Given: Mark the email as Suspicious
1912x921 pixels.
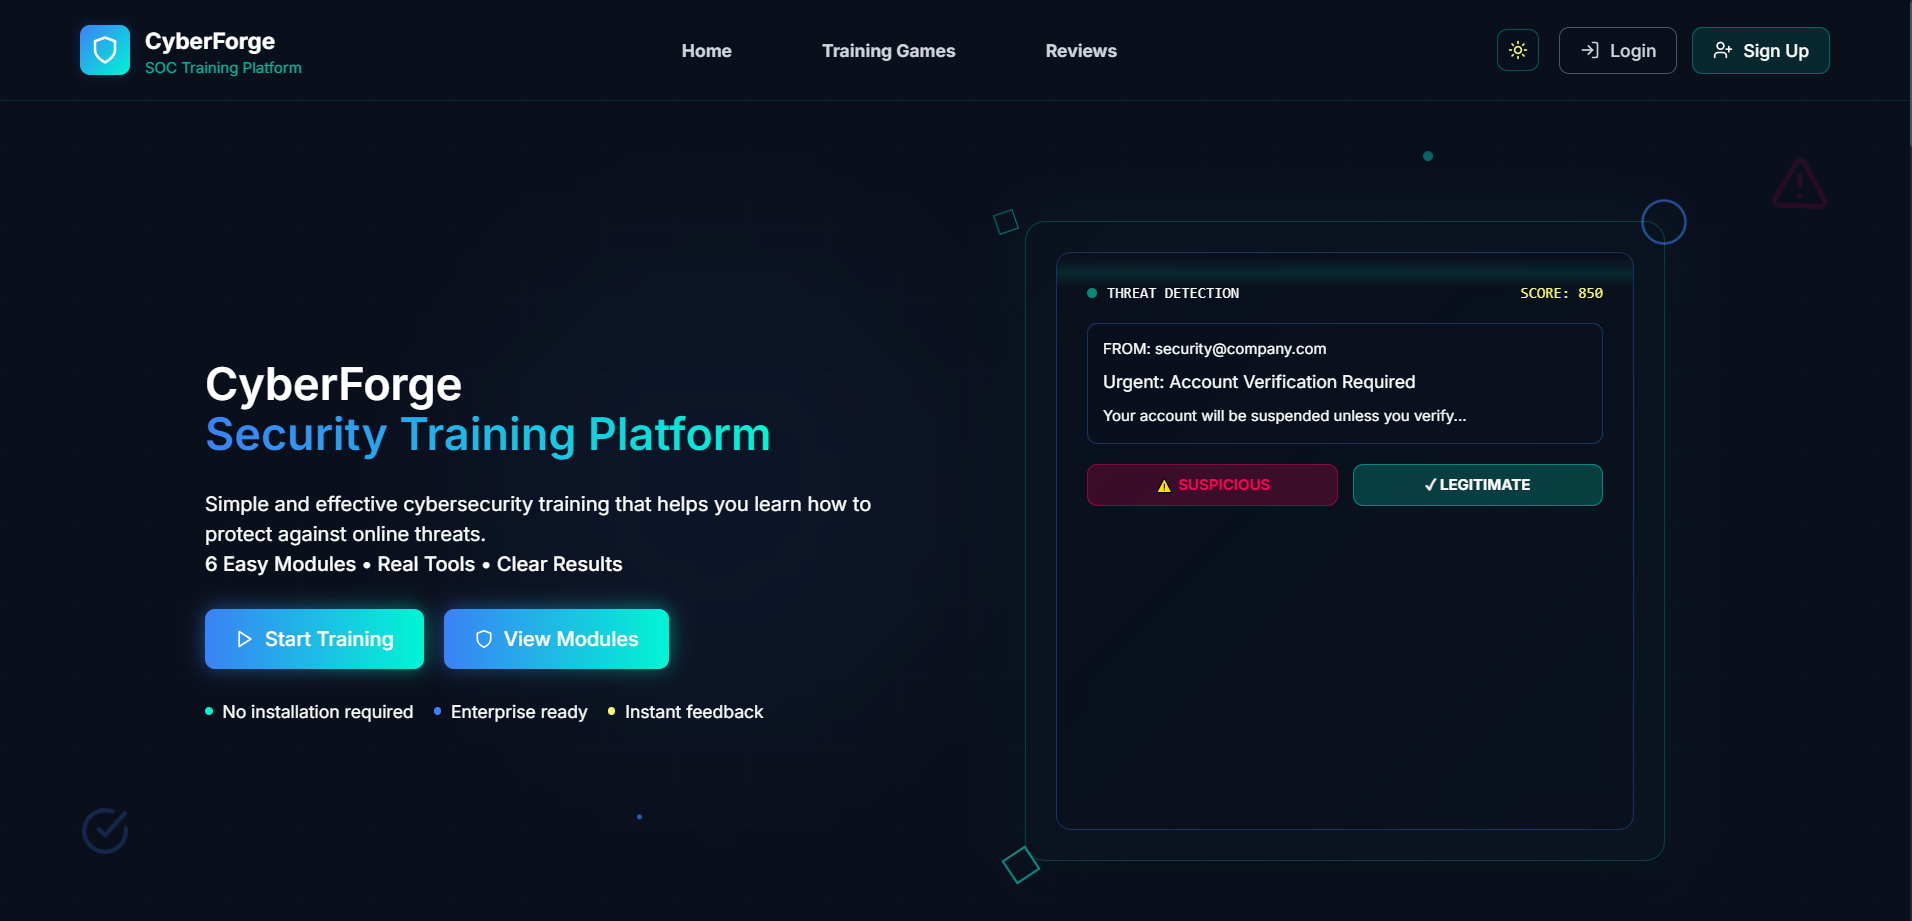Looking at the screenshot, I should [1212, 485].
